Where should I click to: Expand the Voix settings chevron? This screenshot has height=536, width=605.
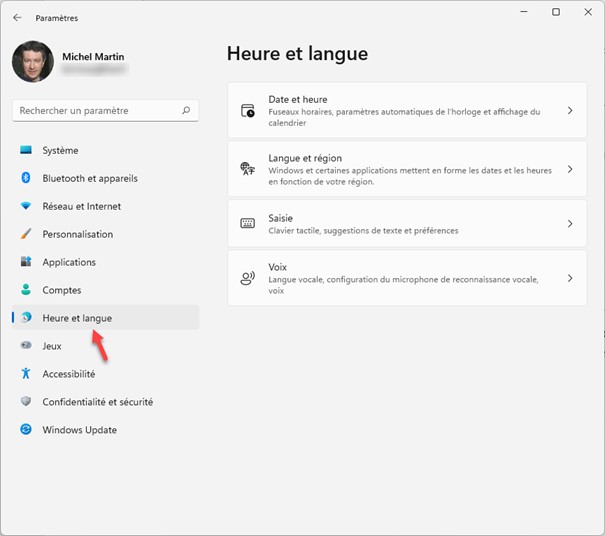(x=570, y=279)
